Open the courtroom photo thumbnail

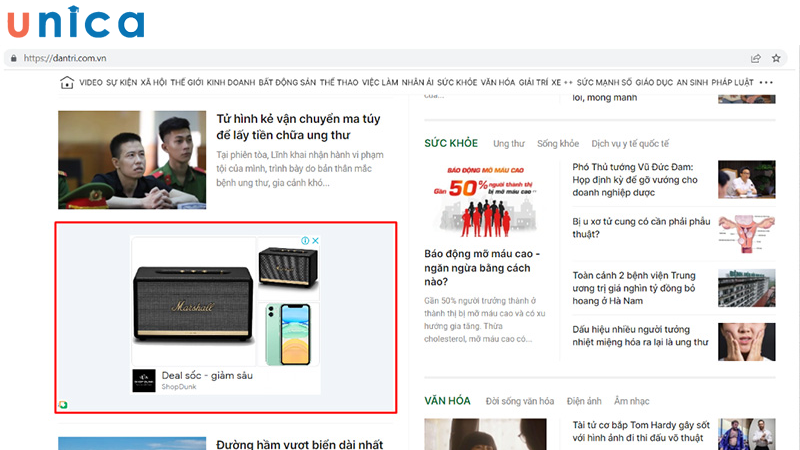click(132, 160)
